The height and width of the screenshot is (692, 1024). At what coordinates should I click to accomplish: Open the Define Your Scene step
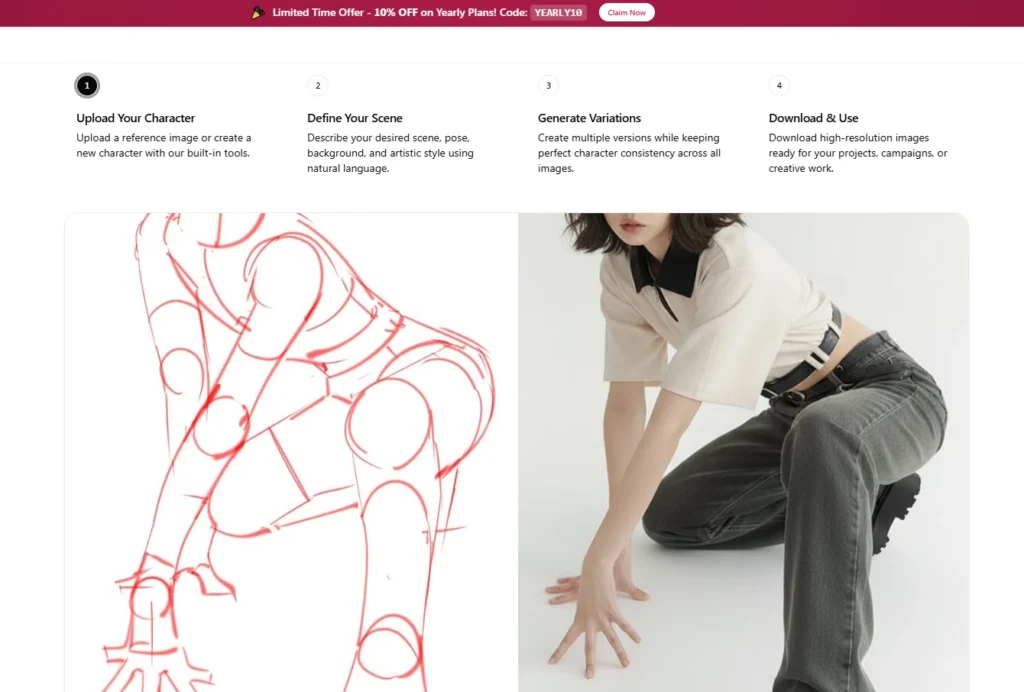pyautogui.click(x=355, y=118)
